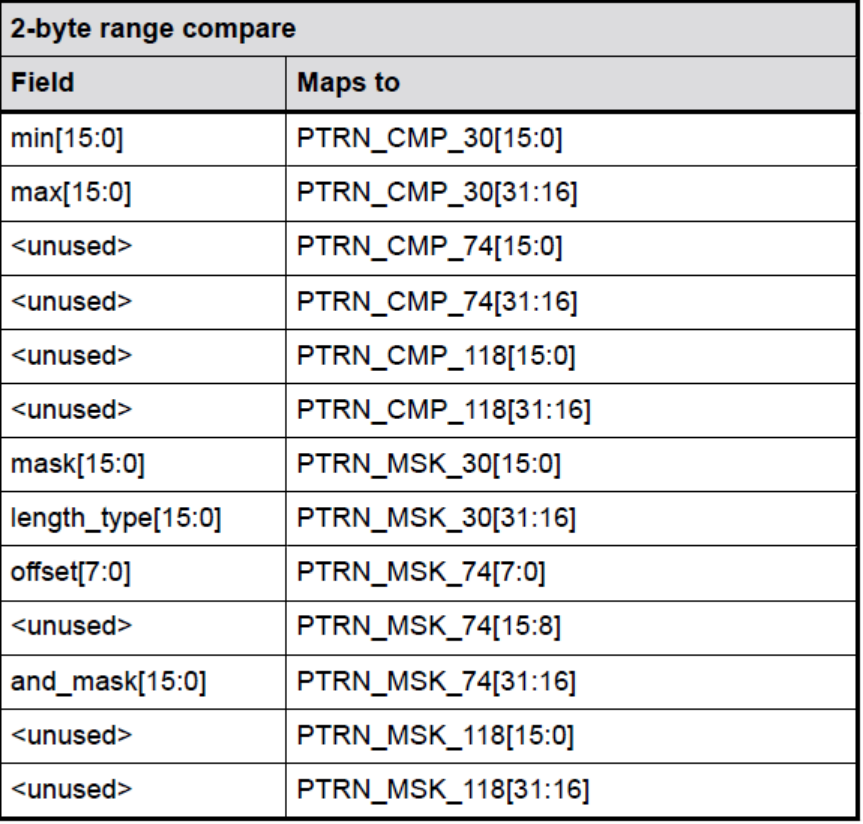This screenshot has height=824, width=863.
Task: Select the PTRN_CMP_118[15:0] cell
Action: [435, 353]
